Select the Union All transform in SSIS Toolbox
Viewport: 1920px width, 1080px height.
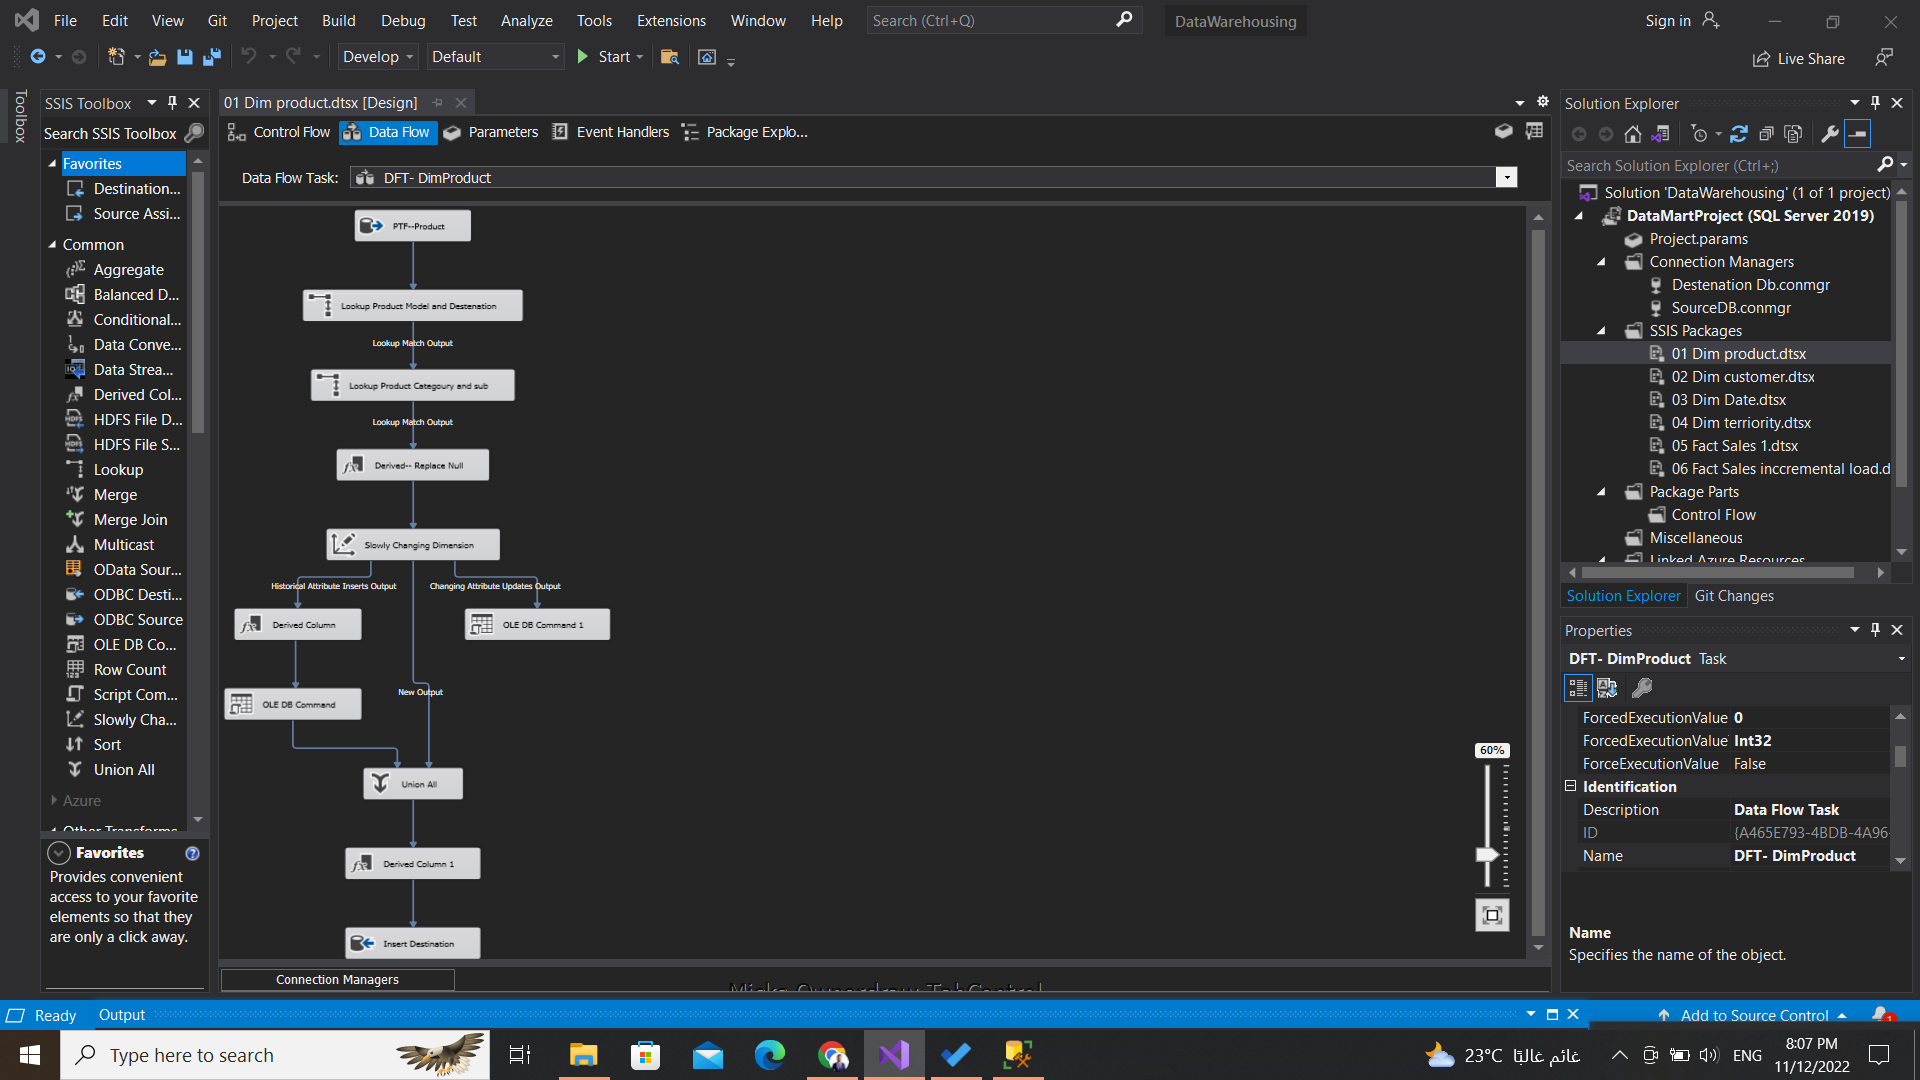123,769
